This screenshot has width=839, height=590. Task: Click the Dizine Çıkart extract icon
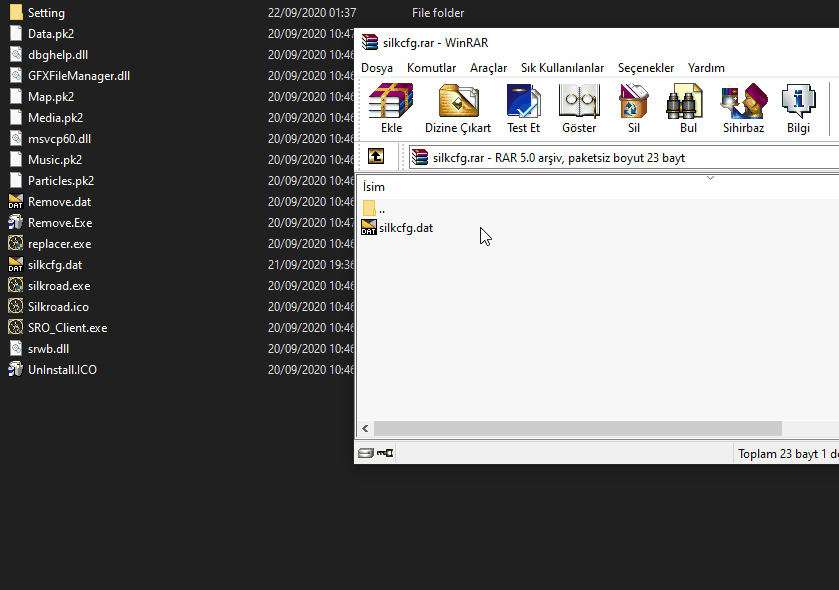click(x=457, y=108)
